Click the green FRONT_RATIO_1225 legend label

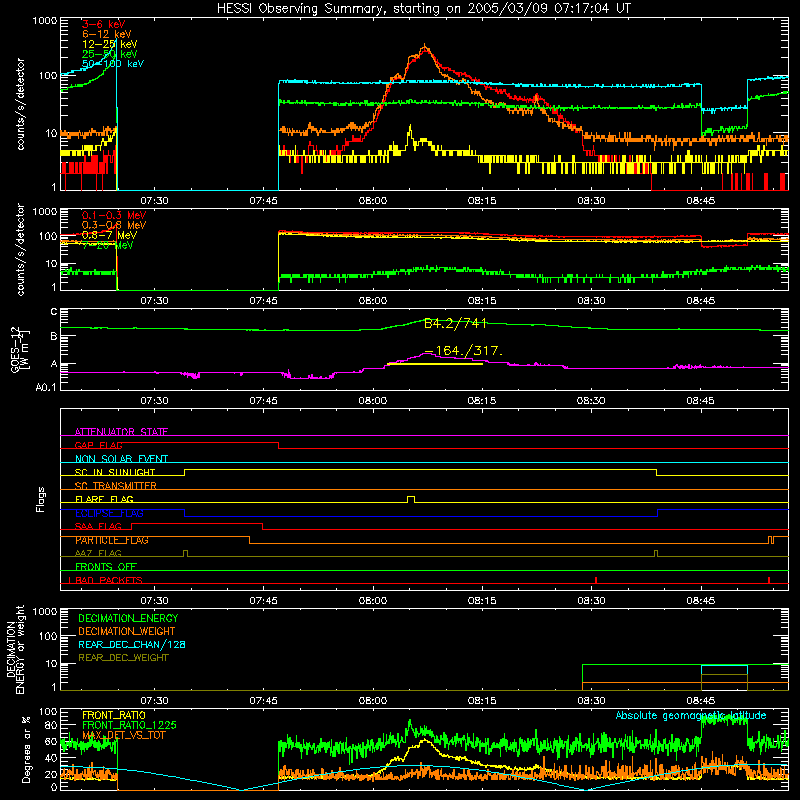(129, 725)
